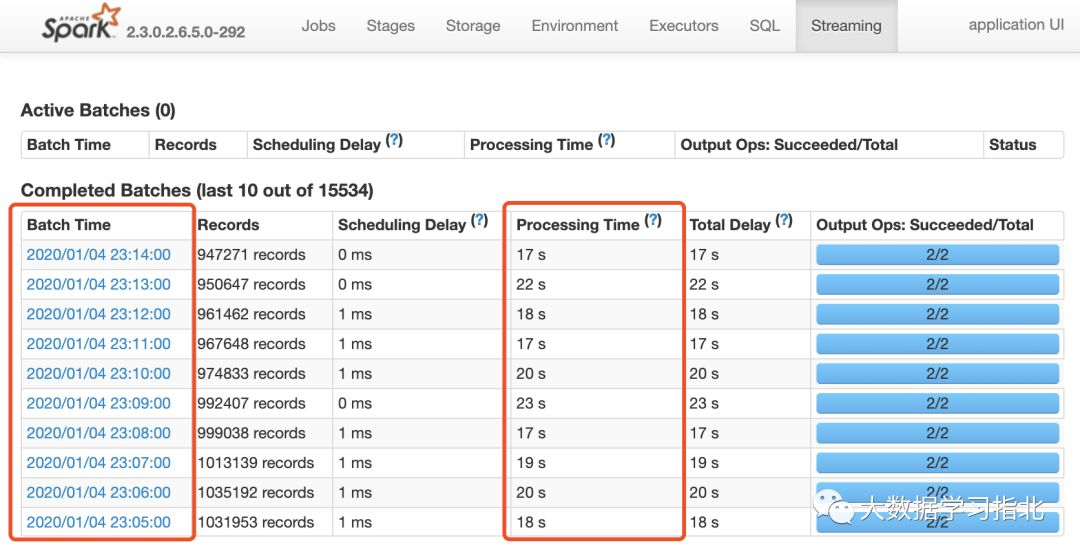Viewport: 1080px width, 556px height.
Task: Click help icon beside Completed Batches Processing Time
Action: [x=653, y=221]
